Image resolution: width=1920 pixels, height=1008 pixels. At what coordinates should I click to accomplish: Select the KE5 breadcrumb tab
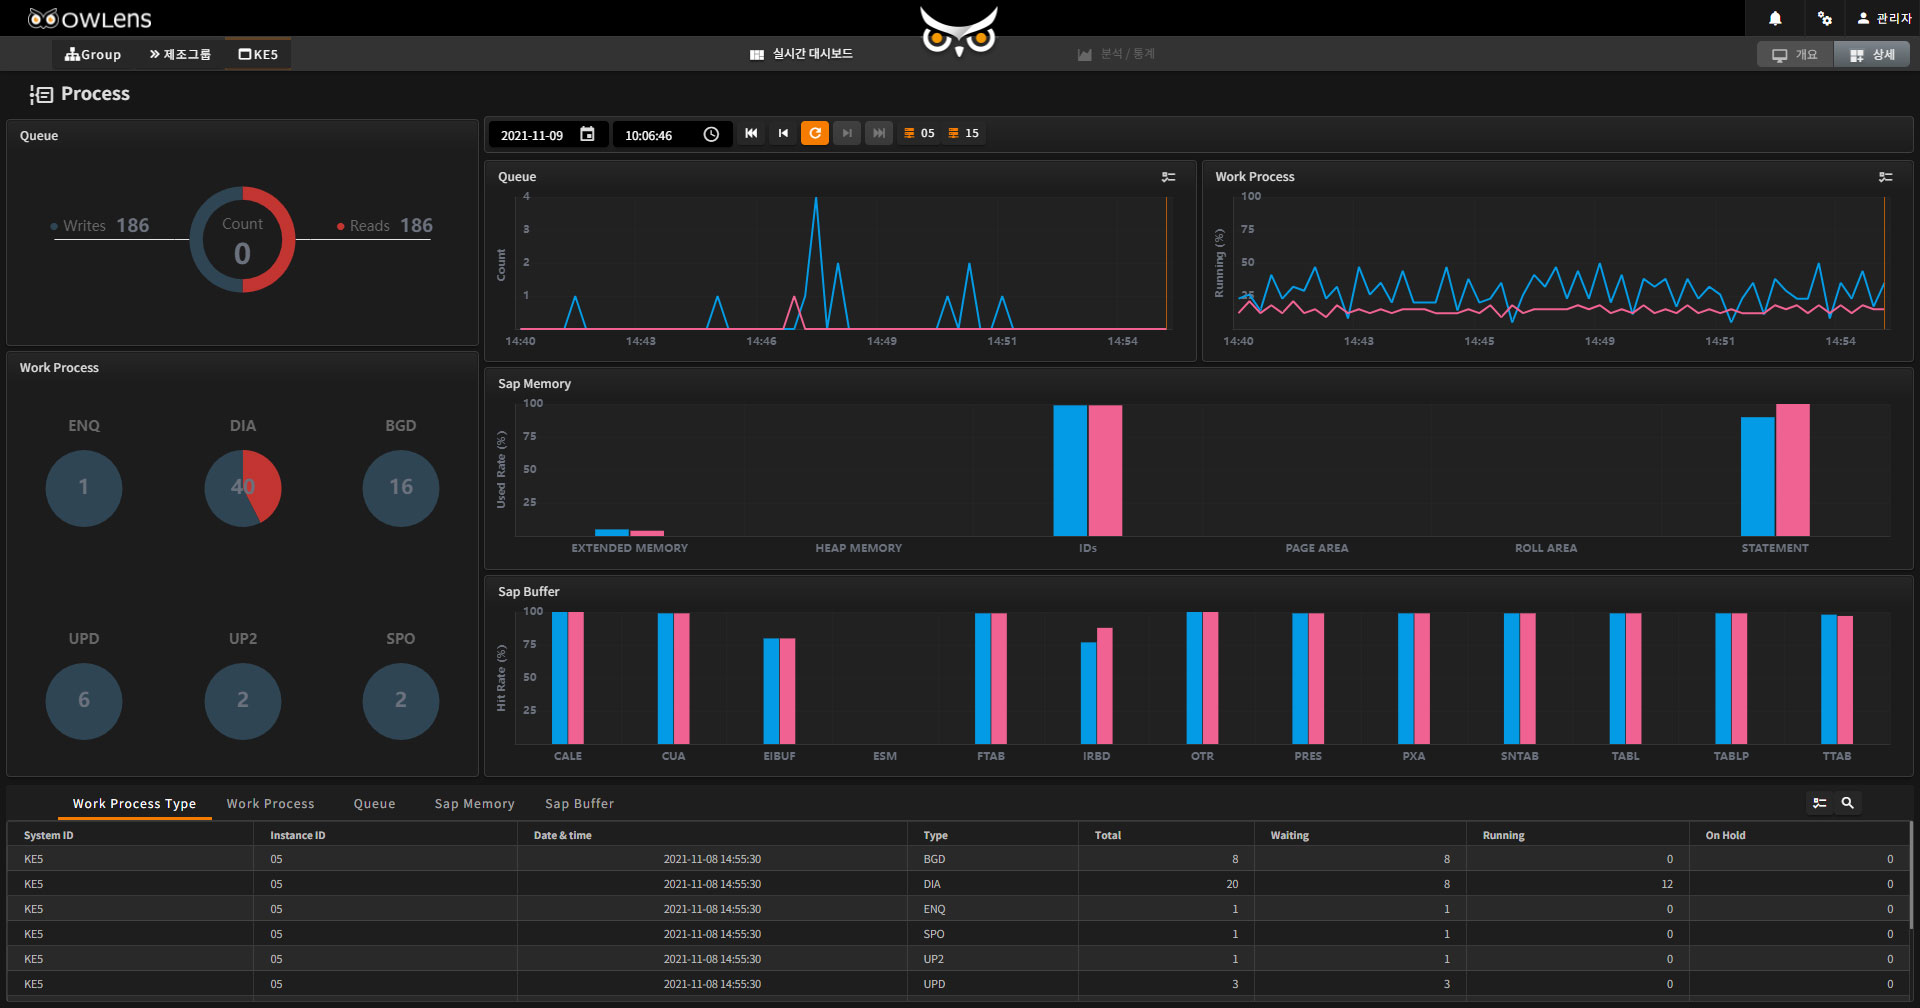tap(258, 54)
